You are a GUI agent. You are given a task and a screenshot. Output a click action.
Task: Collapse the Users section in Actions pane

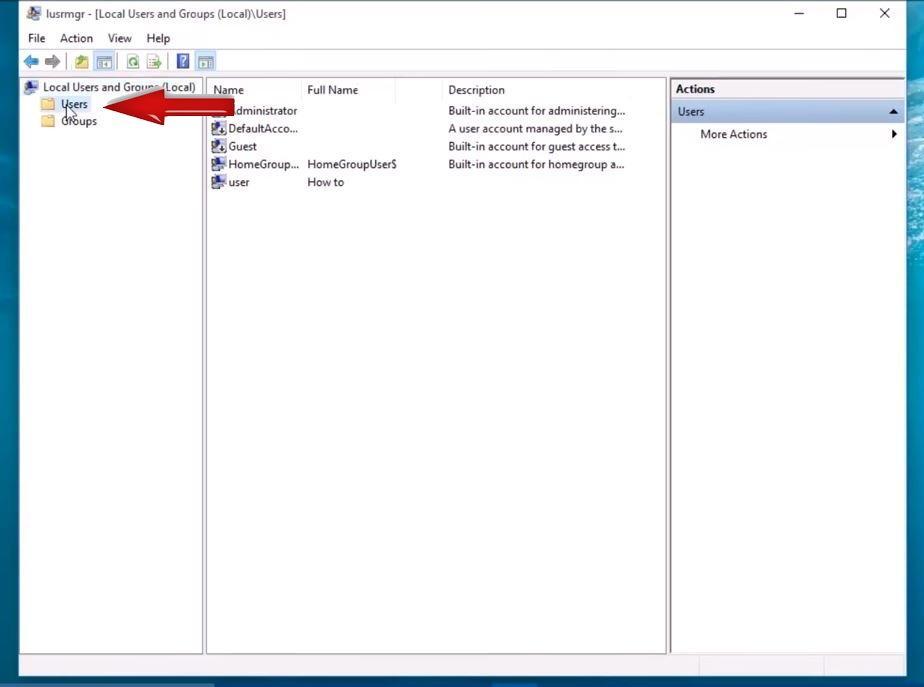897,111
